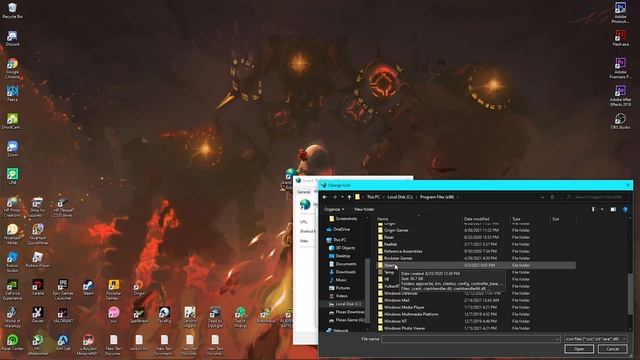Select the DroidCam desktop icon
640x360 pixels.
tap(12, 121)
